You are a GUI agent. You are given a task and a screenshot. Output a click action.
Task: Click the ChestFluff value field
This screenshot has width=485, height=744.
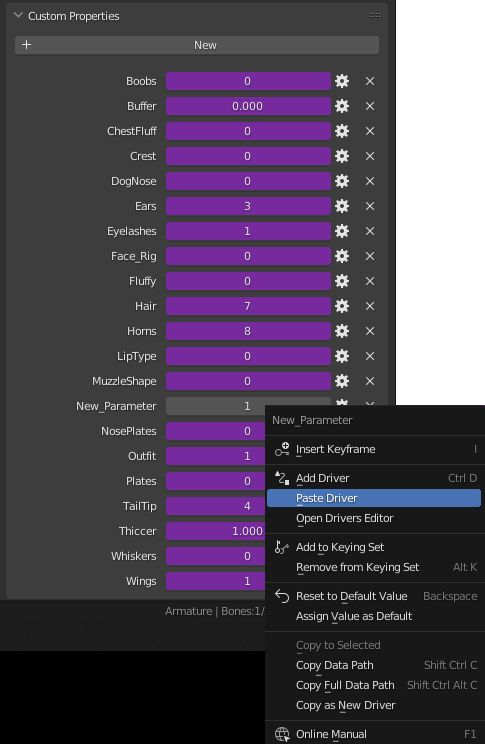(x=248, y=131)
